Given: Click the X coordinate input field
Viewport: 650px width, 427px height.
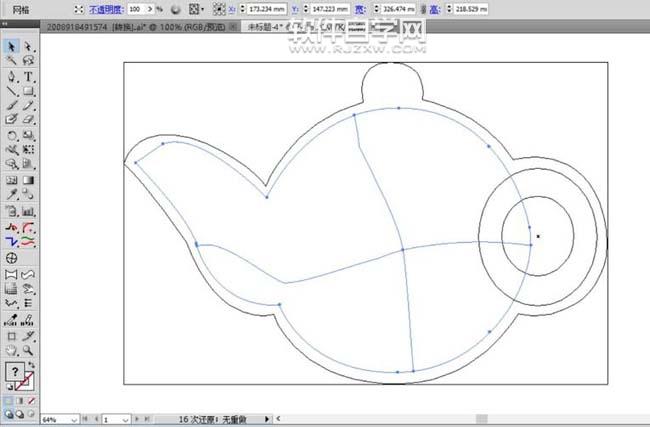Looking at the screenshot, I should tap(265, 8).
